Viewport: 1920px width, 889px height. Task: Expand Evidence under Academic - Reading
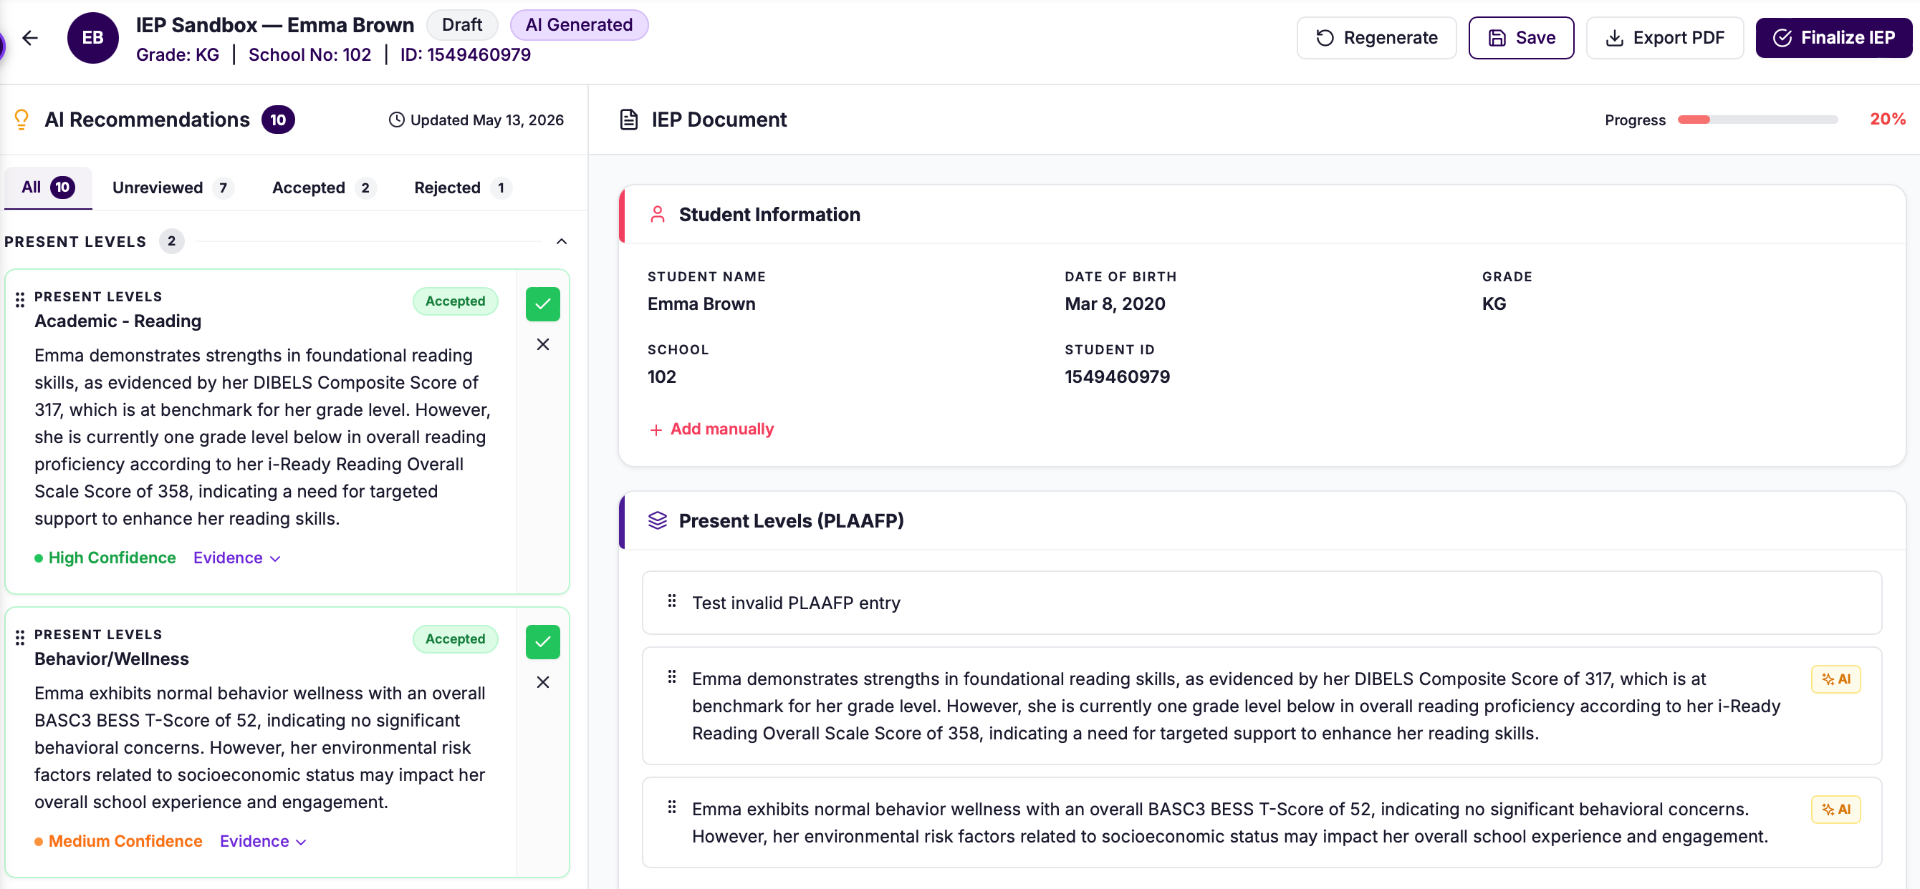point(237,558)
